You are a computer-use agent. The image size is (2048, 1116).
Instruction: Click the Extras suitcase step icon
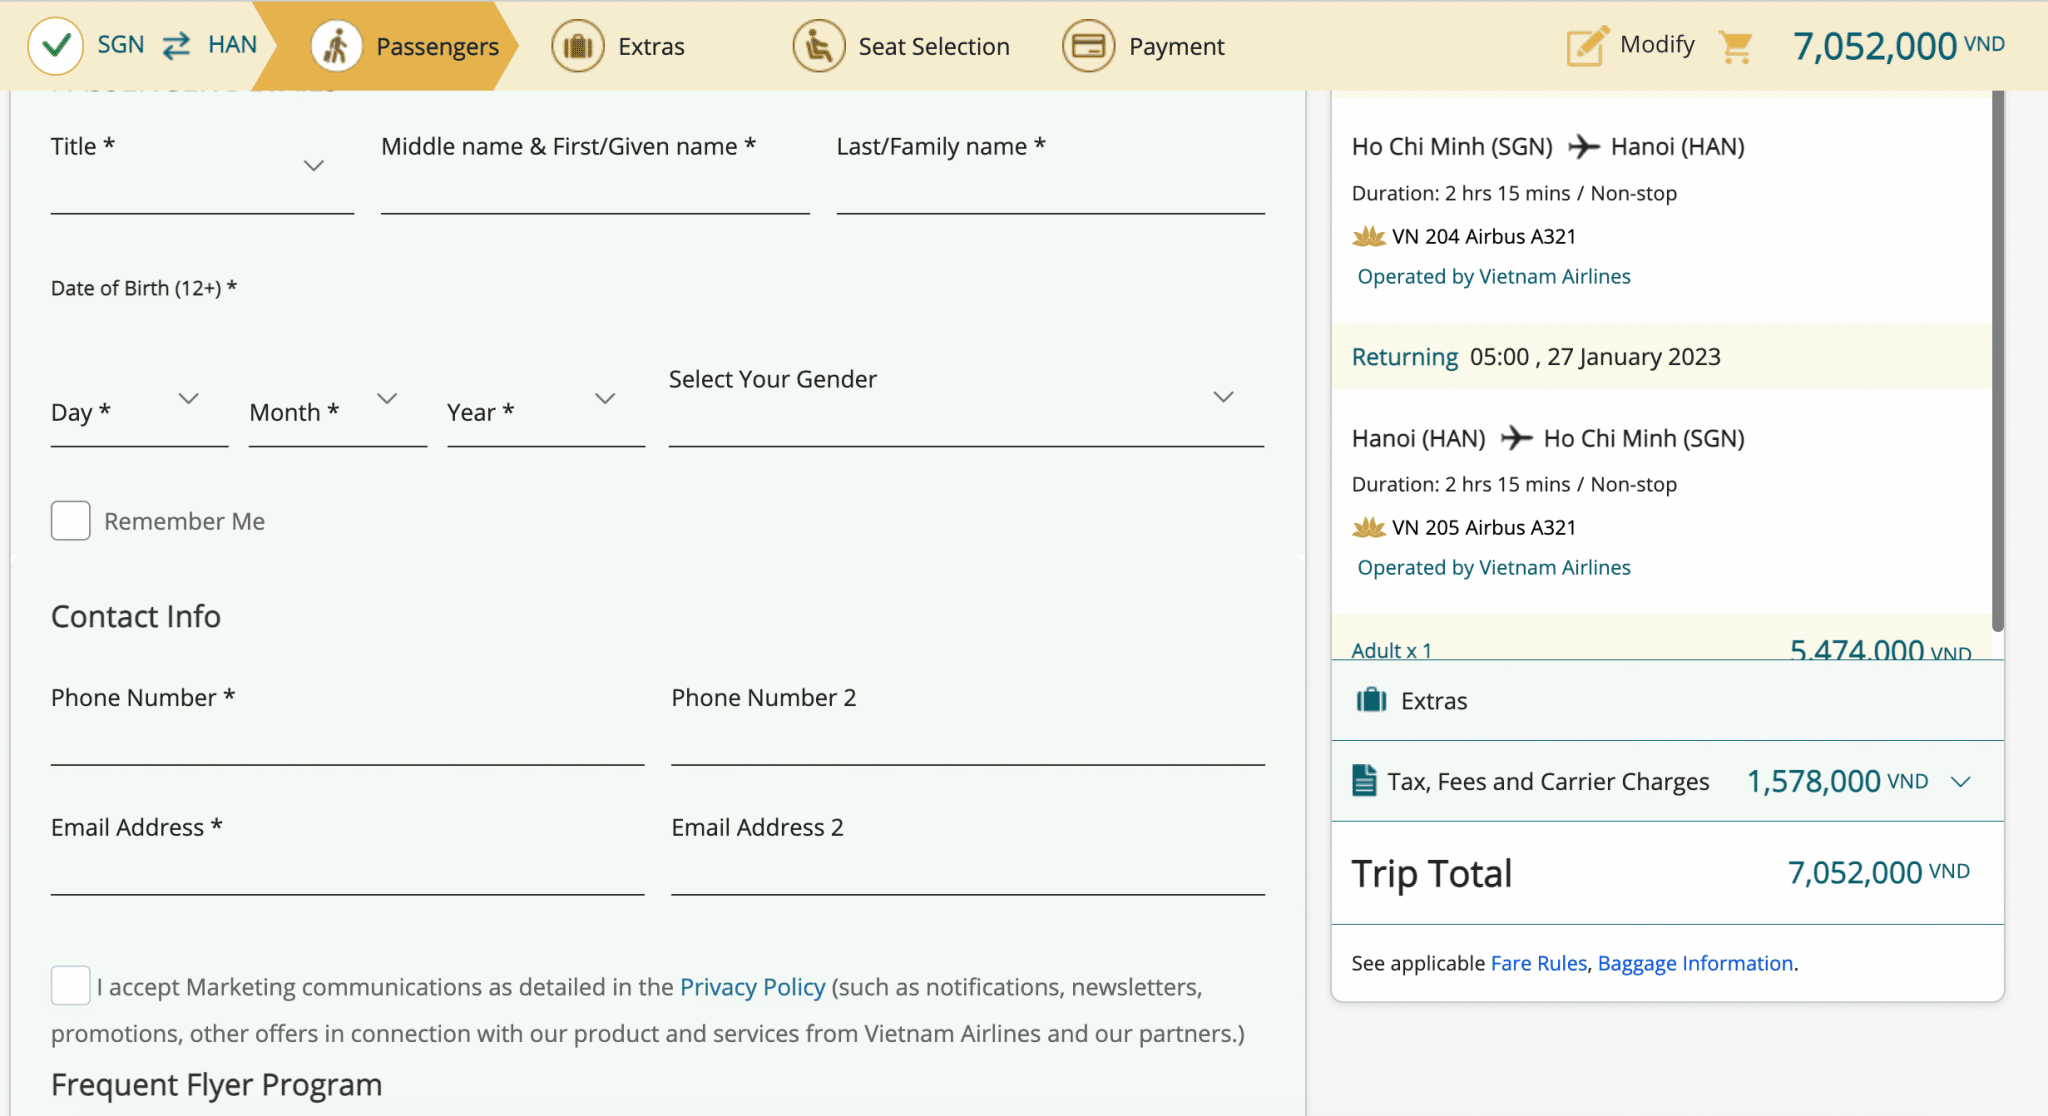[578, 46]
